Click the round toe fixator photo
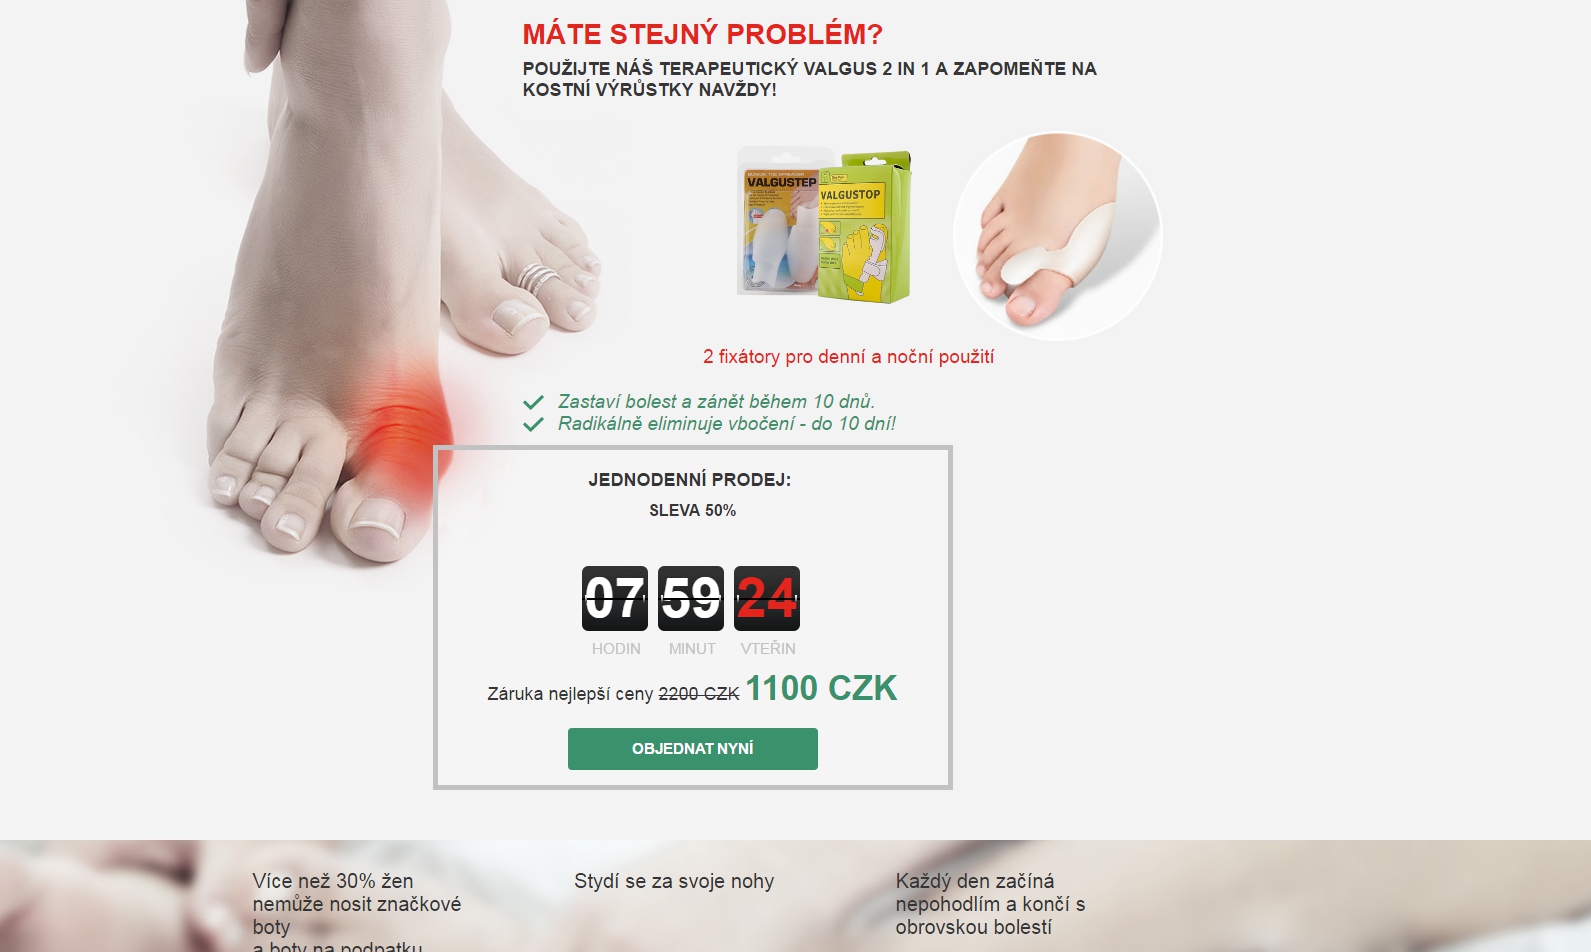Viewport: 1591px width, 952px height. point(1058,236)
